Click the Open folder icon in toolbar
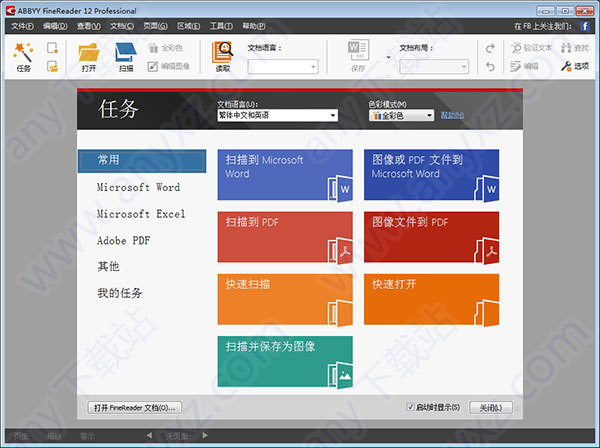The height and width of the screenshot is (448, 600). point(89,52)
